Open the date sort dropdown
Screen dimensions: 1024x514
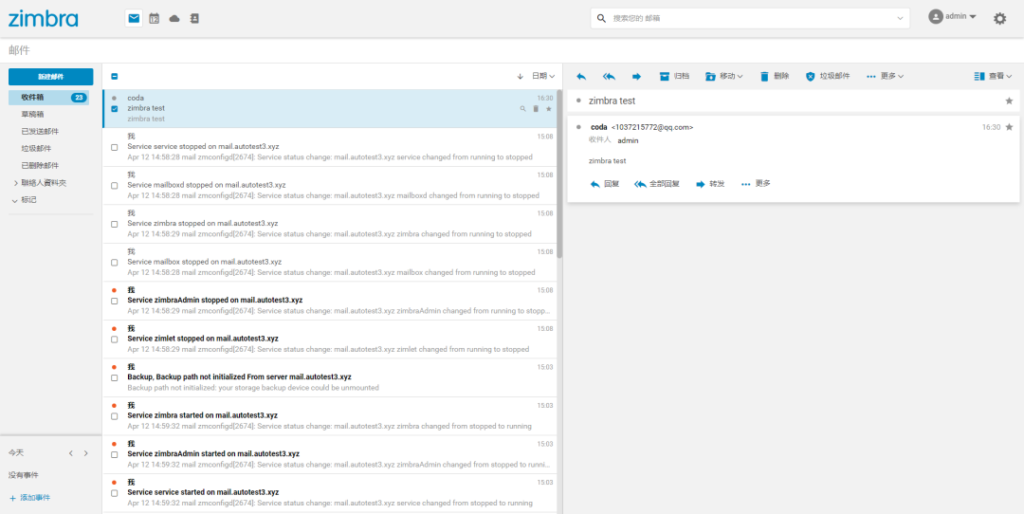click(x=543, y=76)
